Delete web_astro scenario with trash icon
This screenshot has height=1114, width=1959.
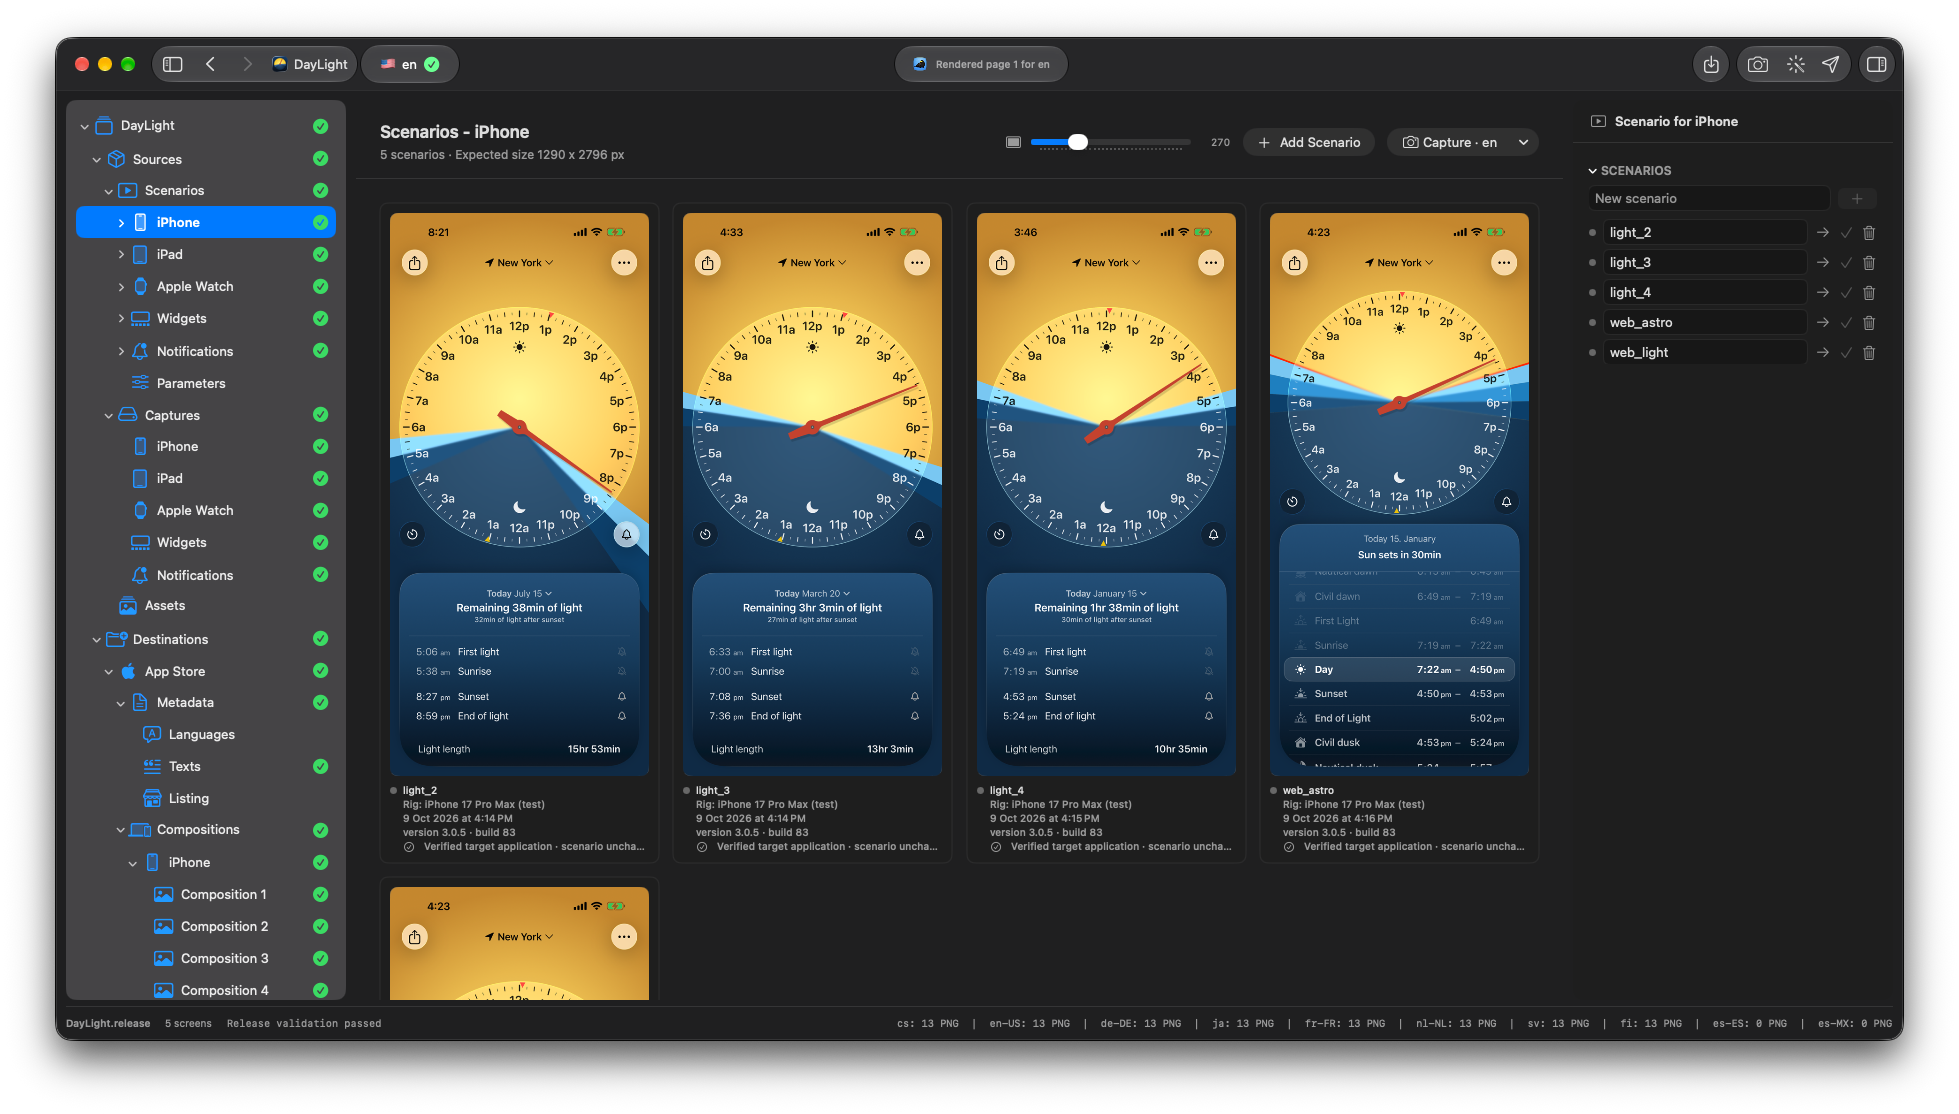point(1869,322)
